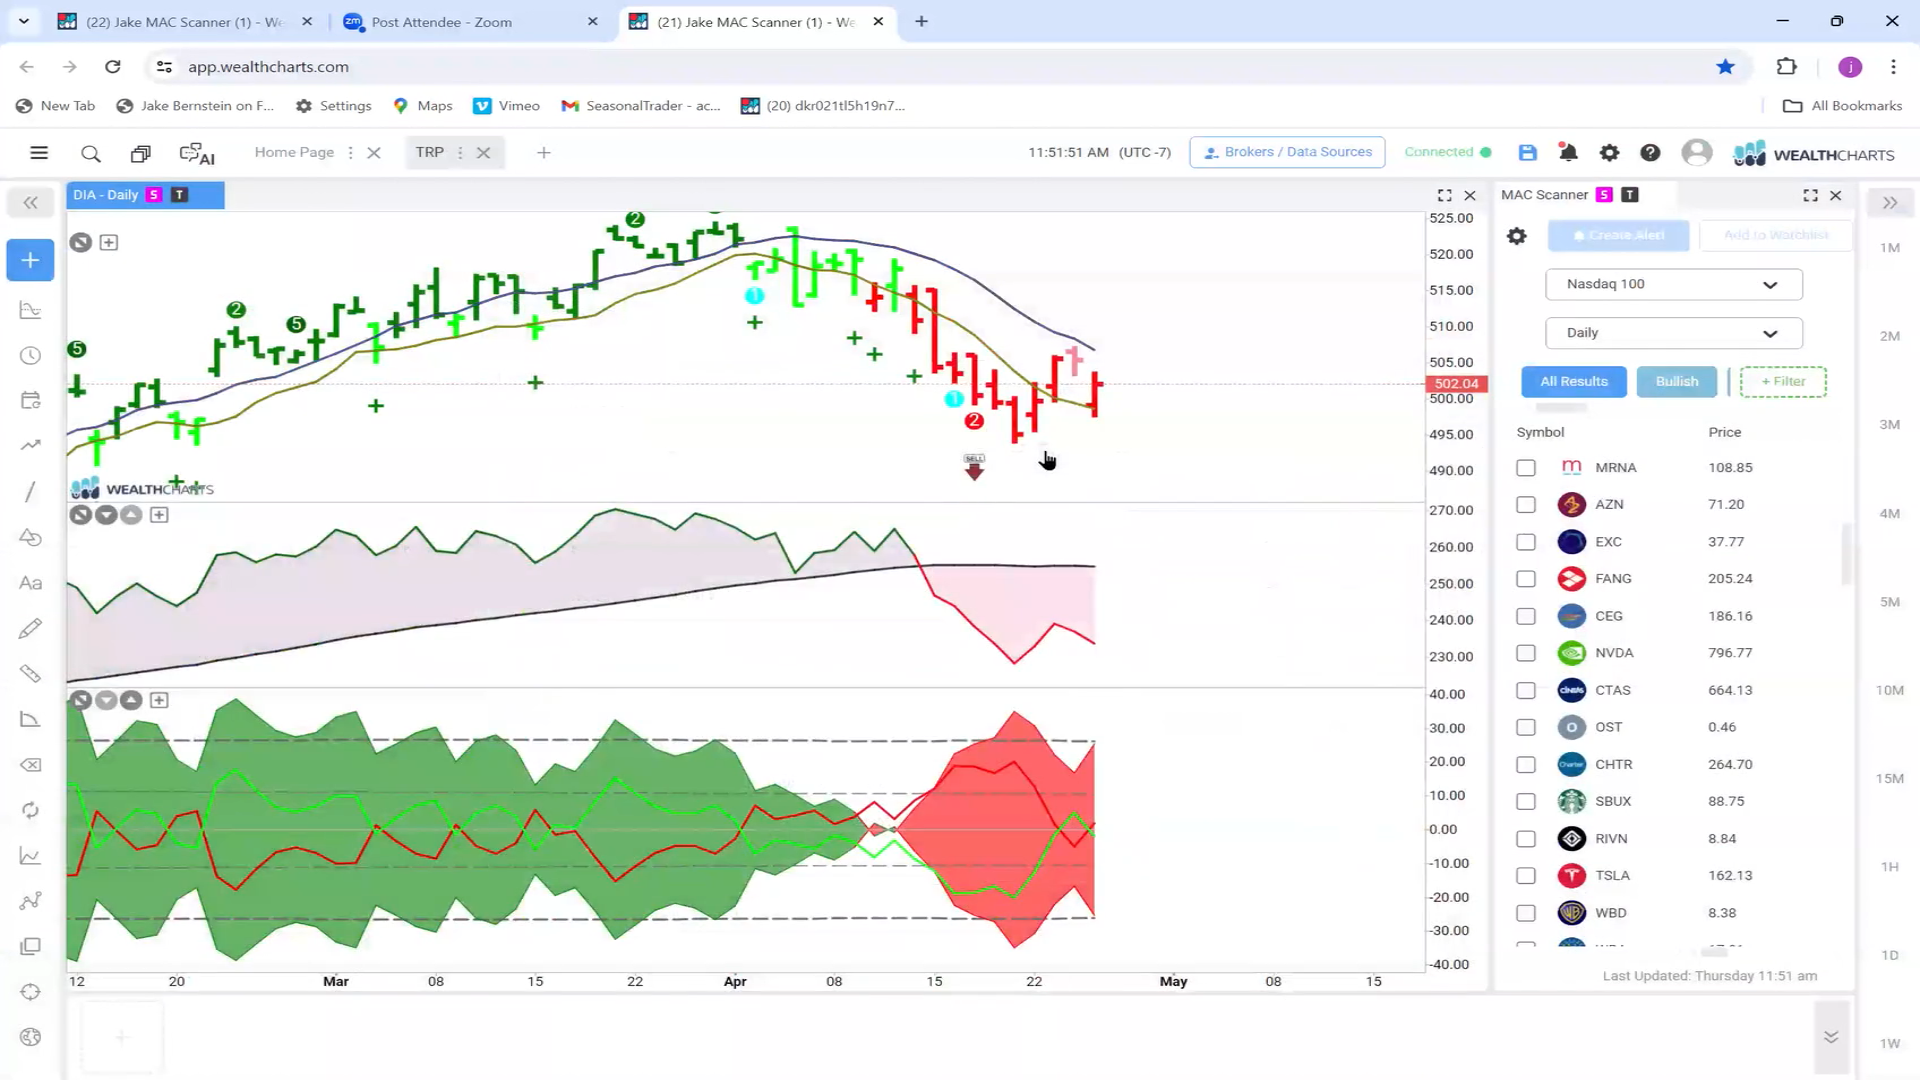Expand bottom panel double chevron
The width and height of the screenshot is (1920, 1080).
[x=1831, y=1037]
